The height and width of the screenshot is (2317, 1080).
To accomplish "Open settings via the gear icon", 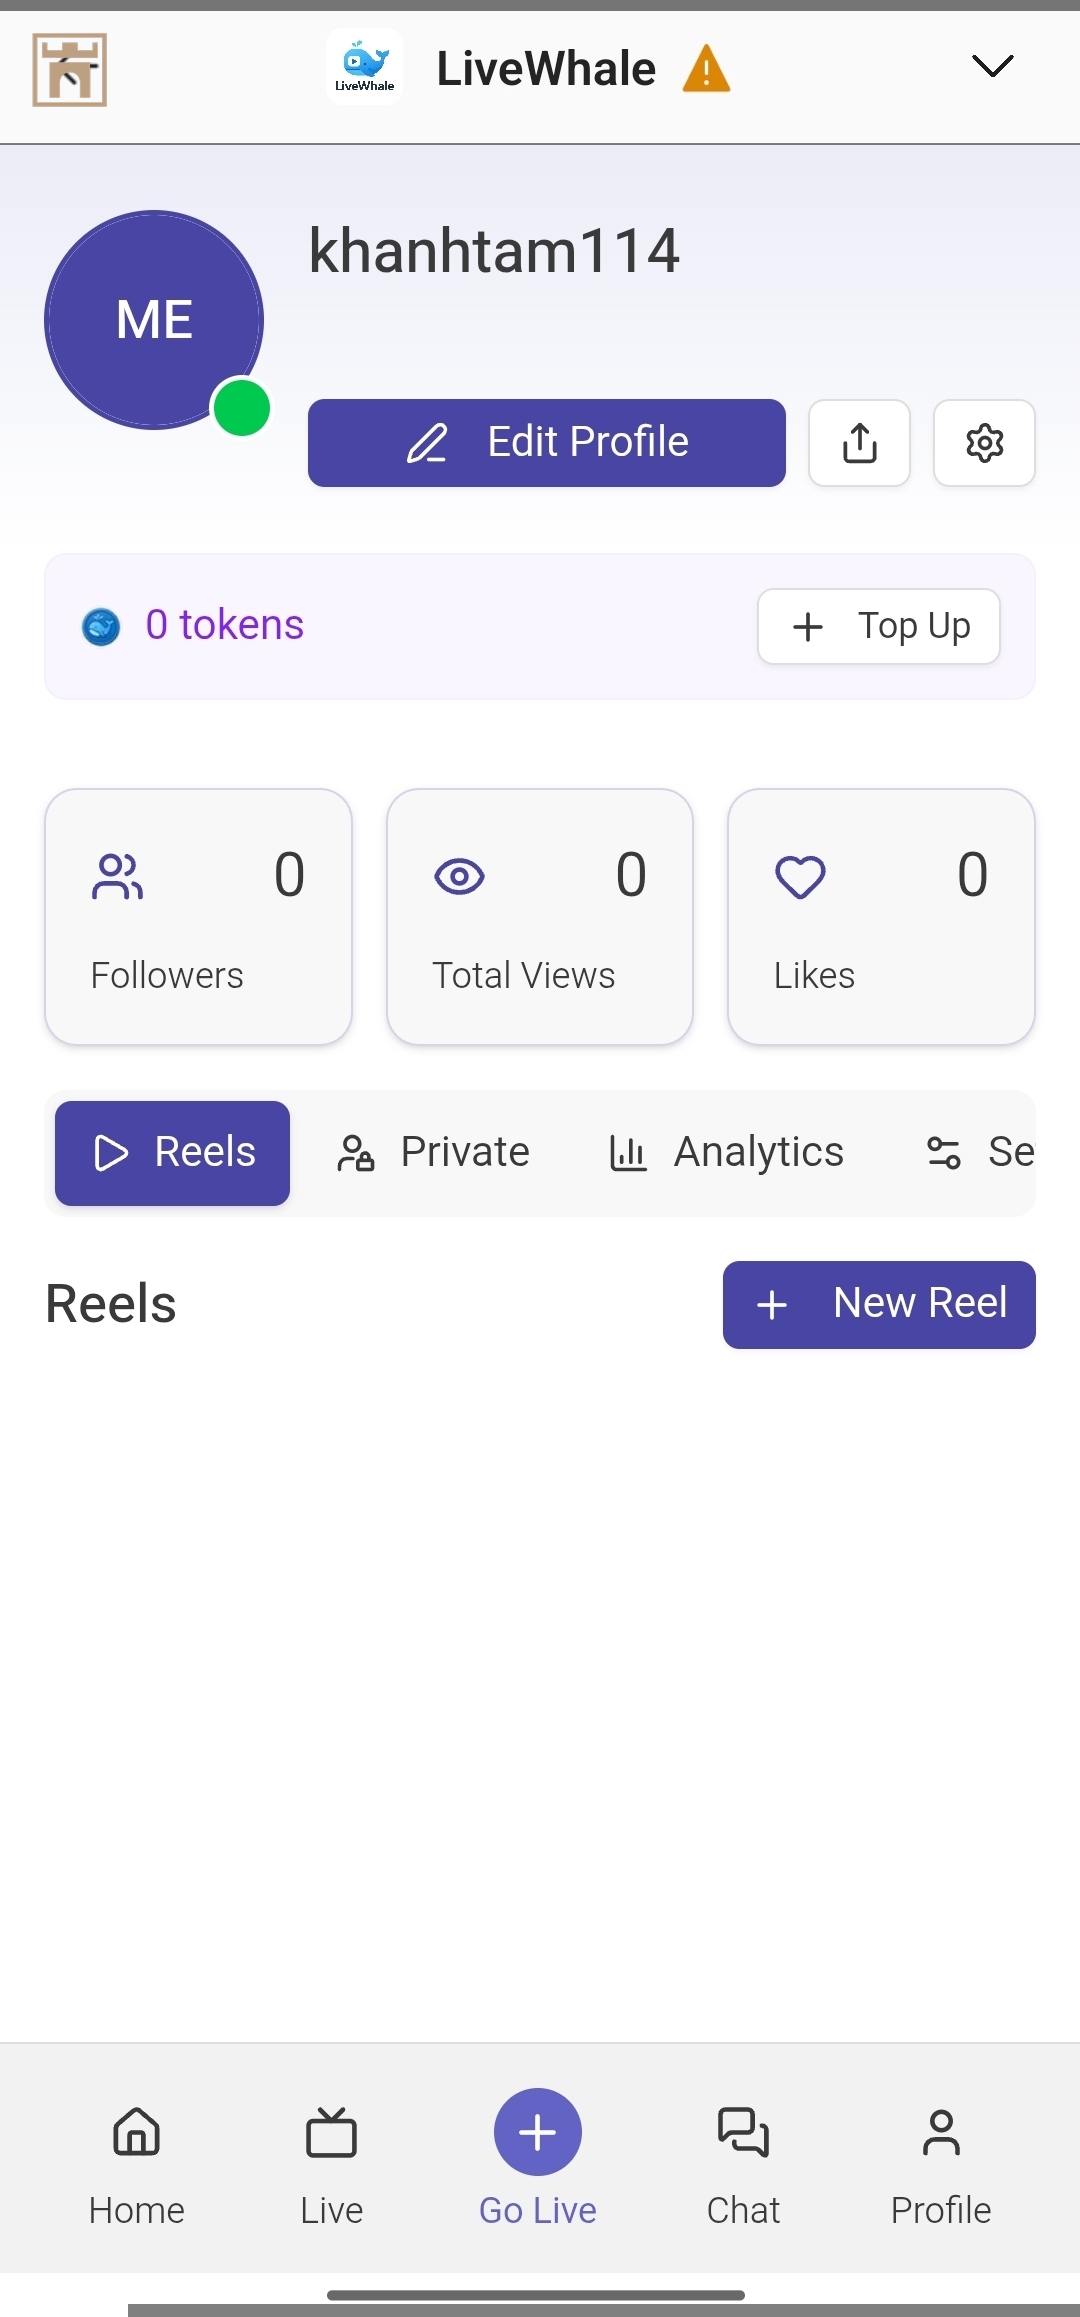I will click(x=984, y=443).
